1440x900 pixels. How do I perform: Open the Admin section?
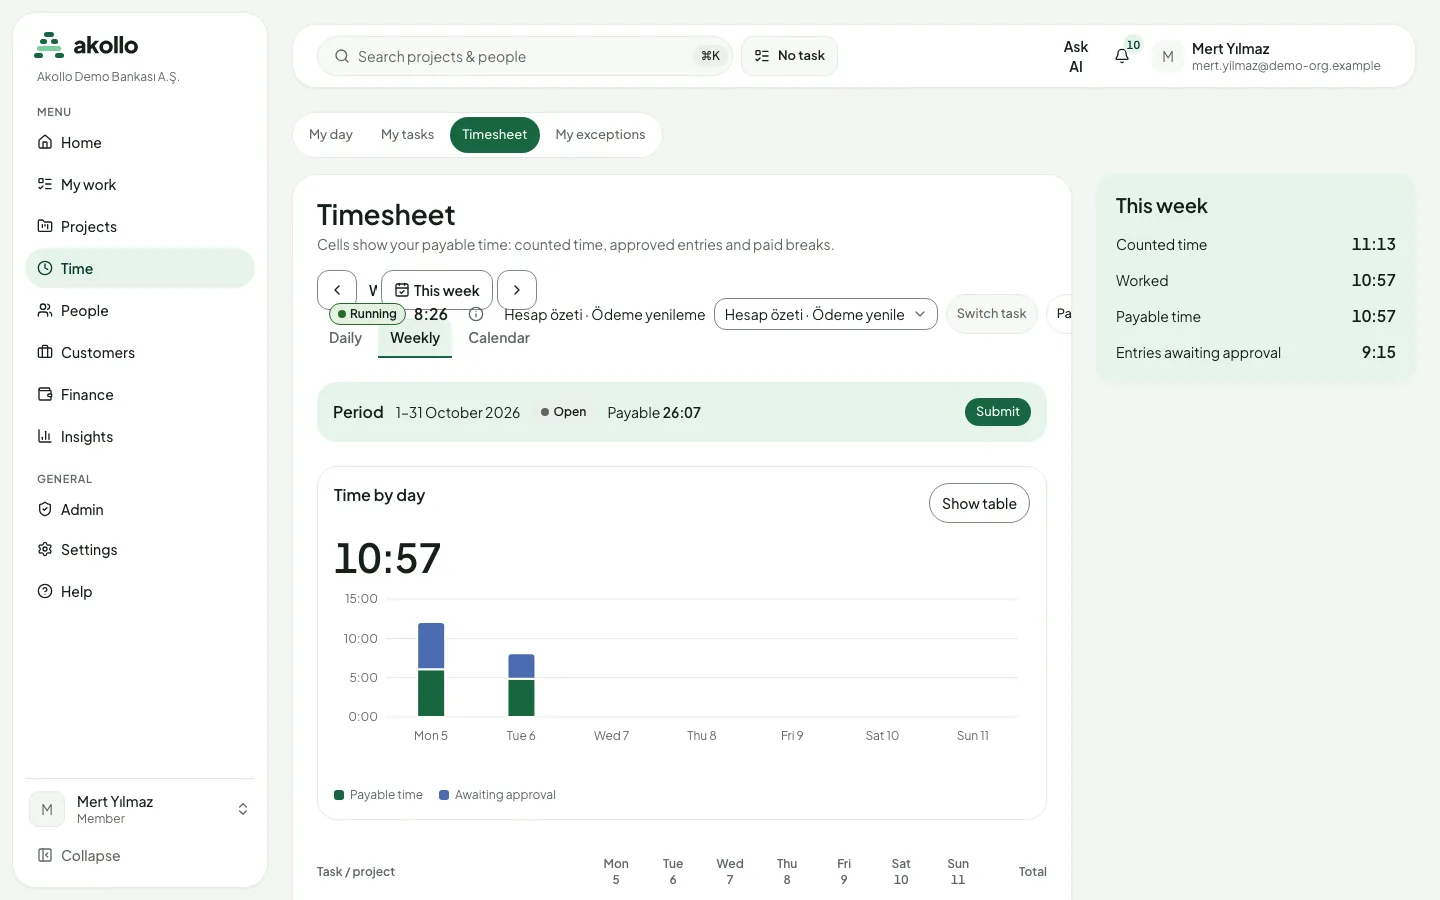click(140, 510)
